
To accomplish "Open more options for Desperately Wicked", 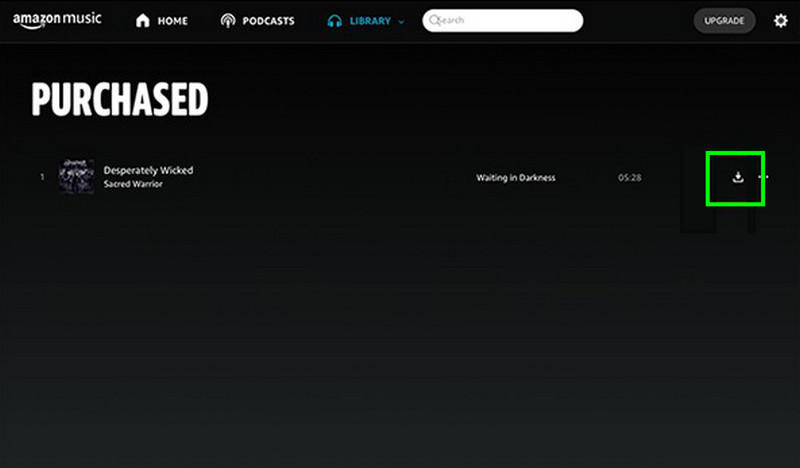I will (763, 177).
